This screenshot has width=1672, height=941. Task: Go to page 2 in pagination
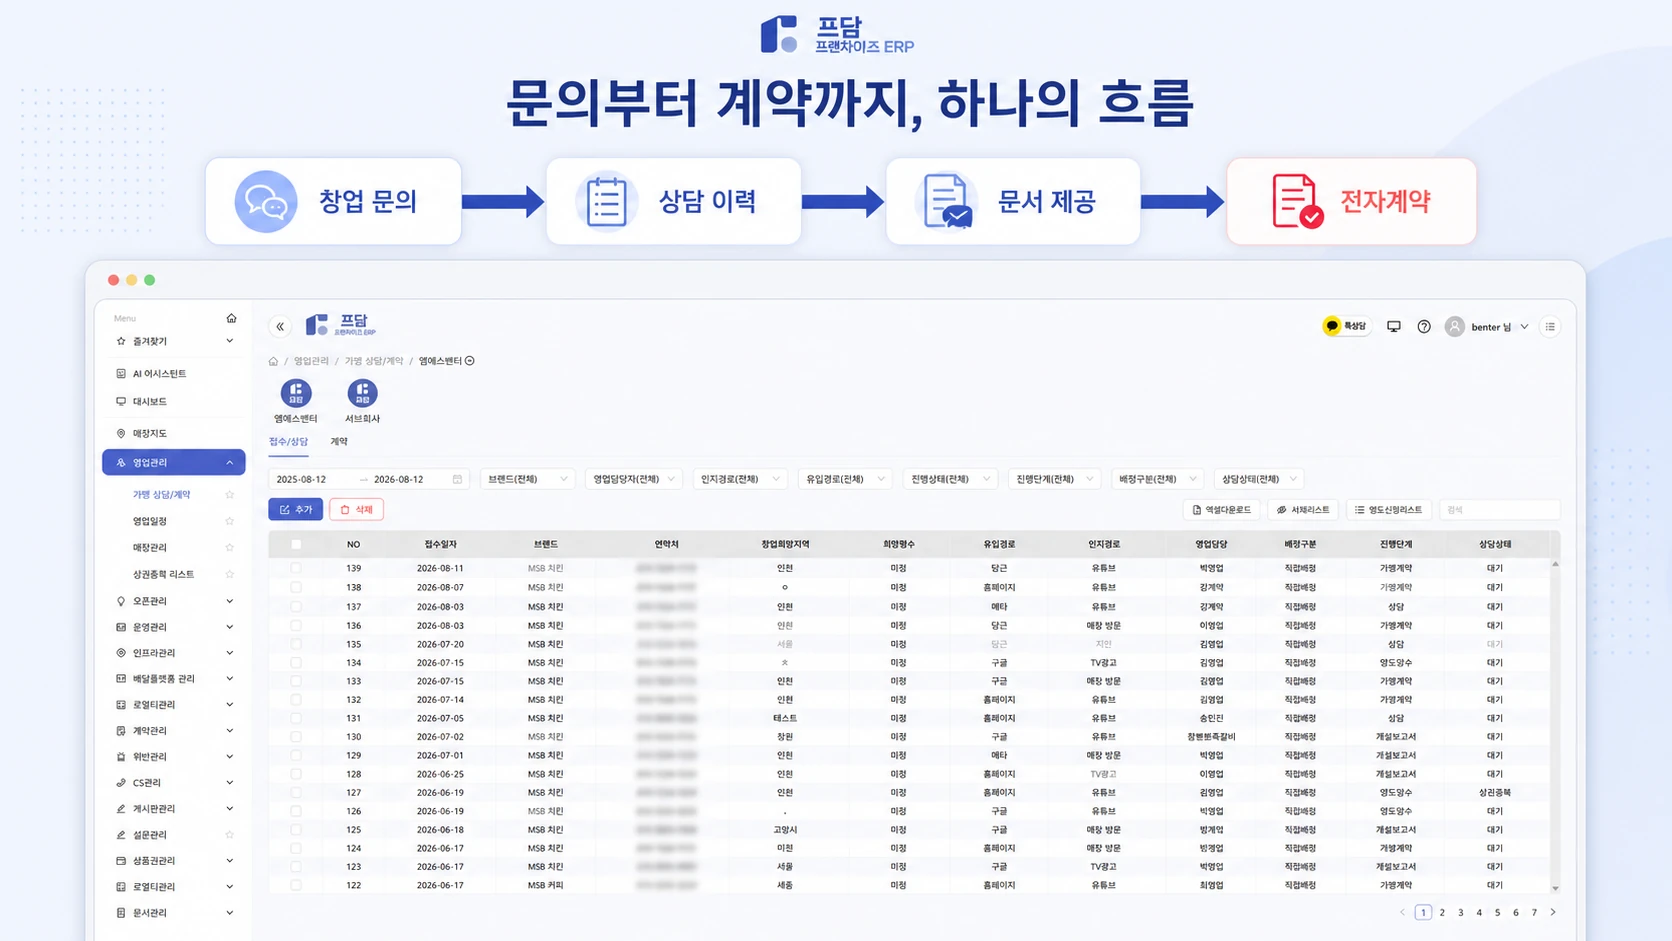pos(1442,912)
